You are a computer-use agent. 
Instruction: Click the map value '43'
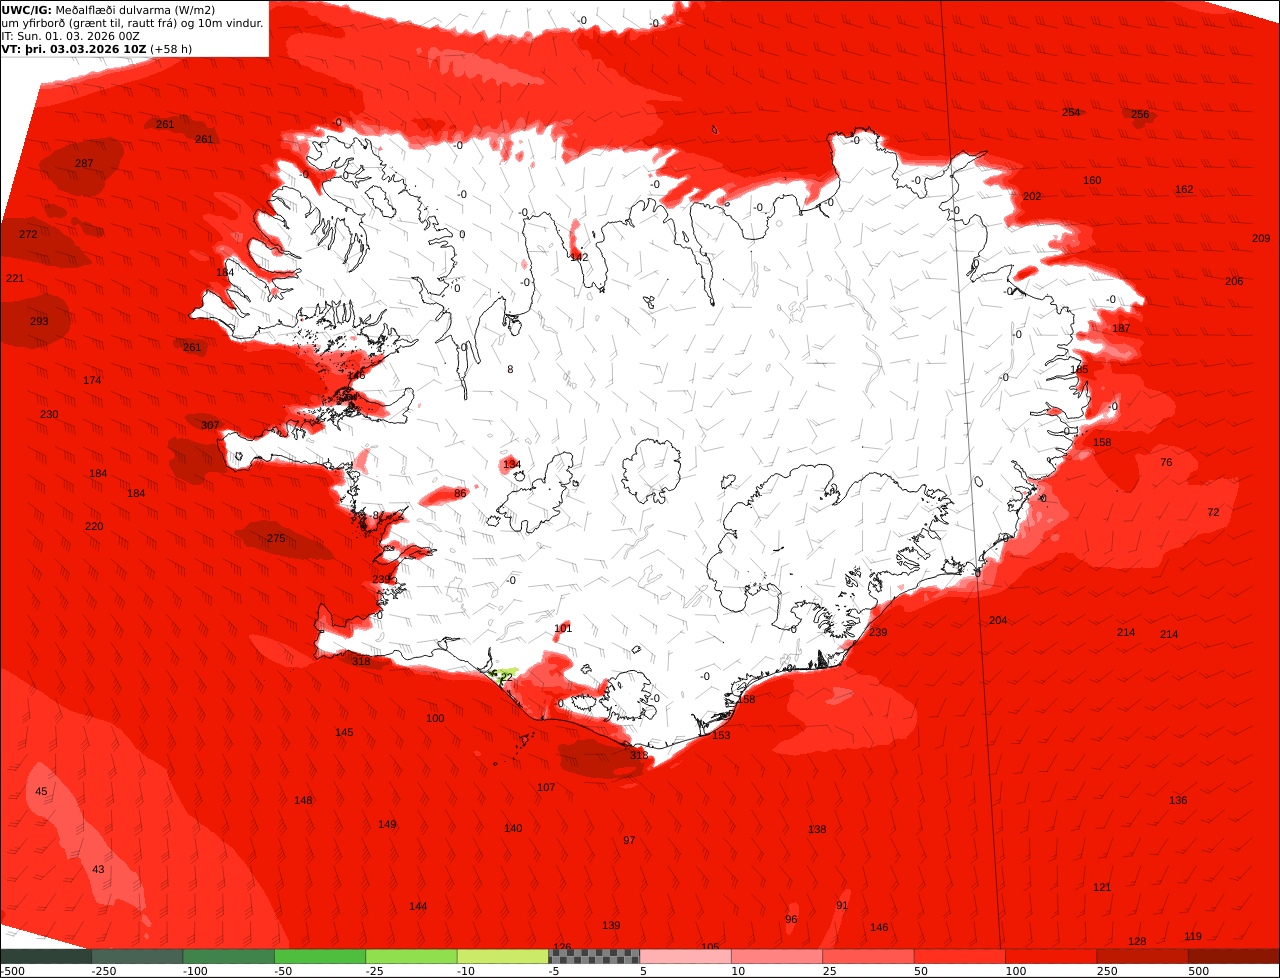(98, 869)
